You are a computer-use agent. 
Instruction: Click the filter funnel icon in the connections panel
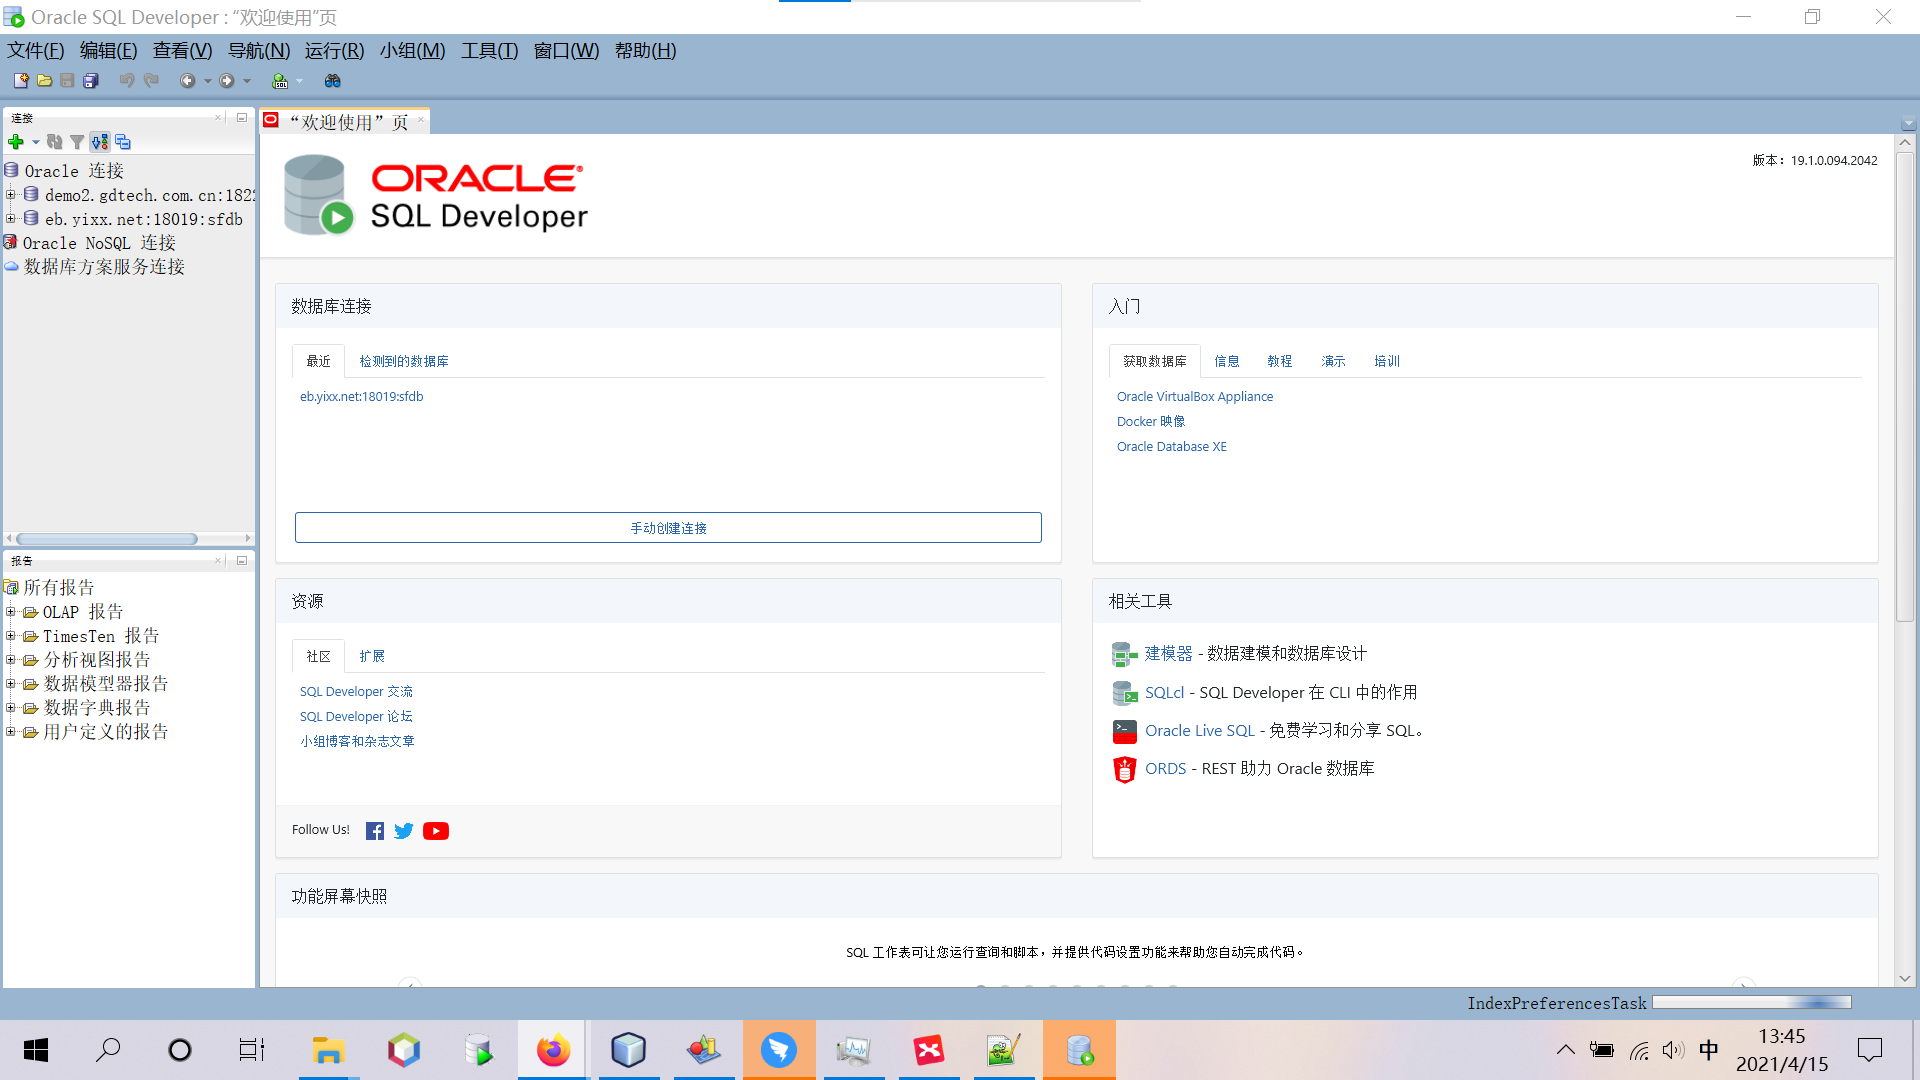point(77,142)
